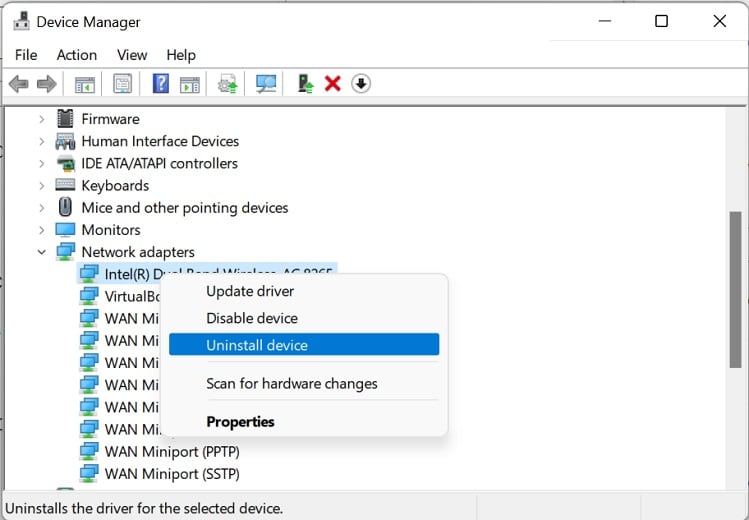749x520 pixels.
Task: Close the Device Manager window
Action: click(x=719, y=21)
